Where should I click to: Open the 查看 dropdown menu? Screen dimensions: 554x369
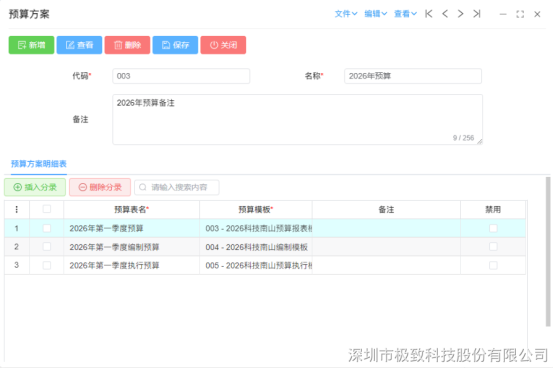coord(405,14)
